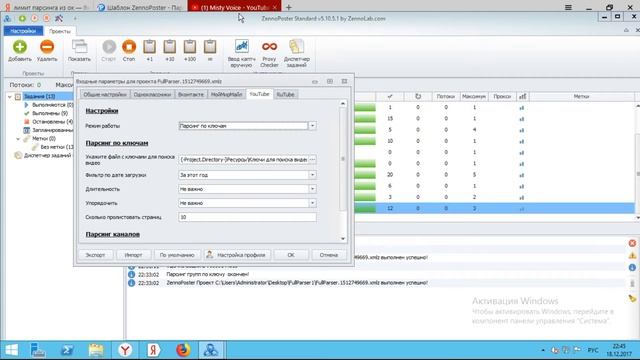
Task: Open new browser tab with plus
Action: [x=289, y=7]
